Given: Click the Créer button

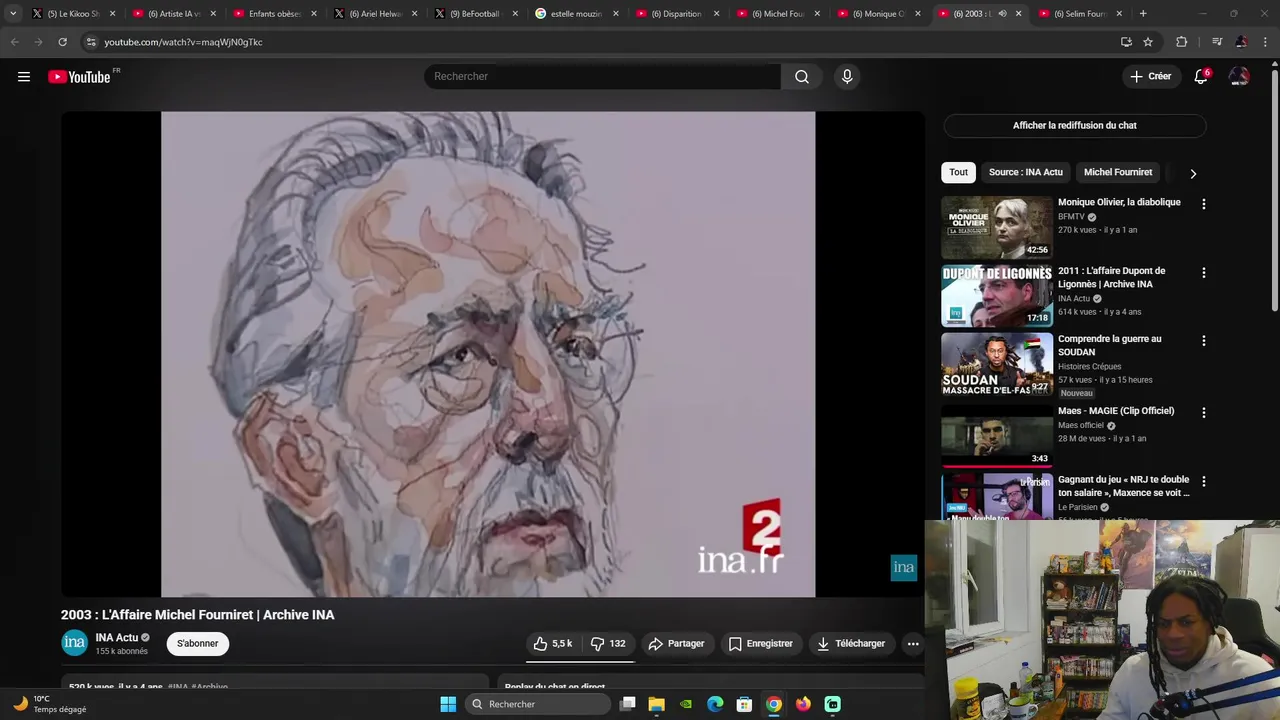Looking at the screenshot, I should pos(1150,77).
